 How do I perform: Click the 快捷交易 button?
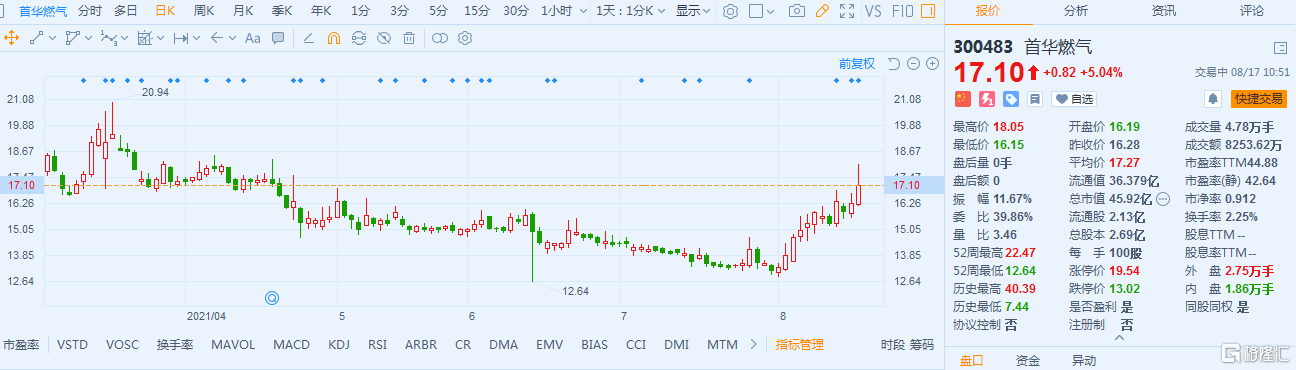[x=1258, y=99]
